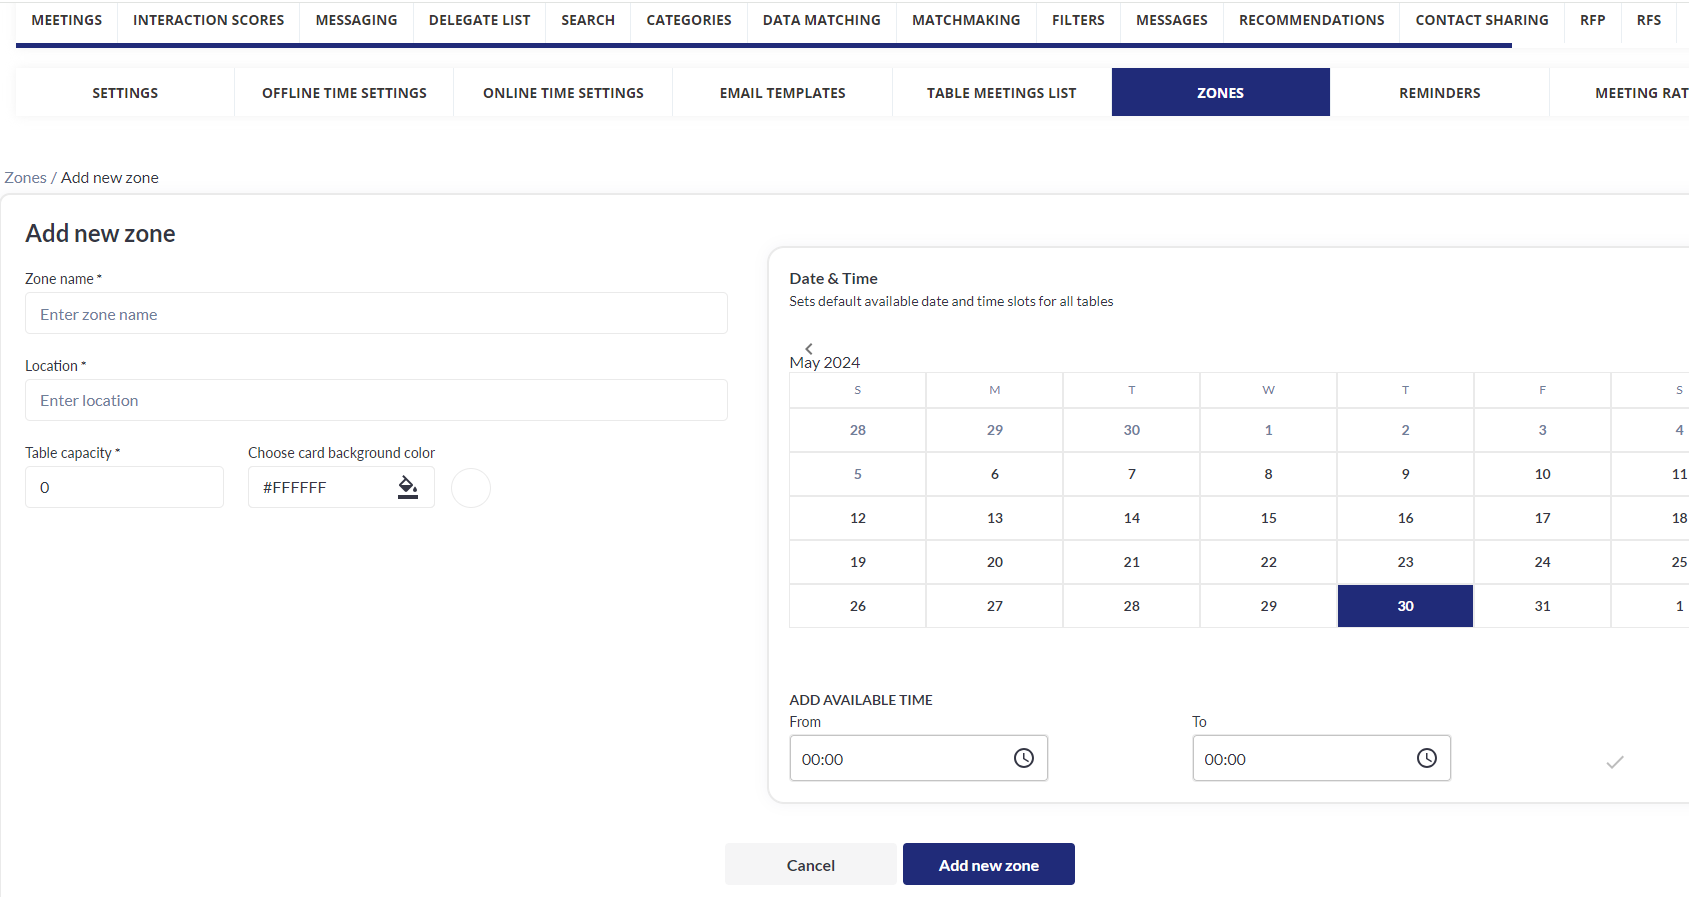1689x897 pixels.
Task: Click the hex color code field #FFFFFF
Action: pyautogui.click(x=320, y=488)
